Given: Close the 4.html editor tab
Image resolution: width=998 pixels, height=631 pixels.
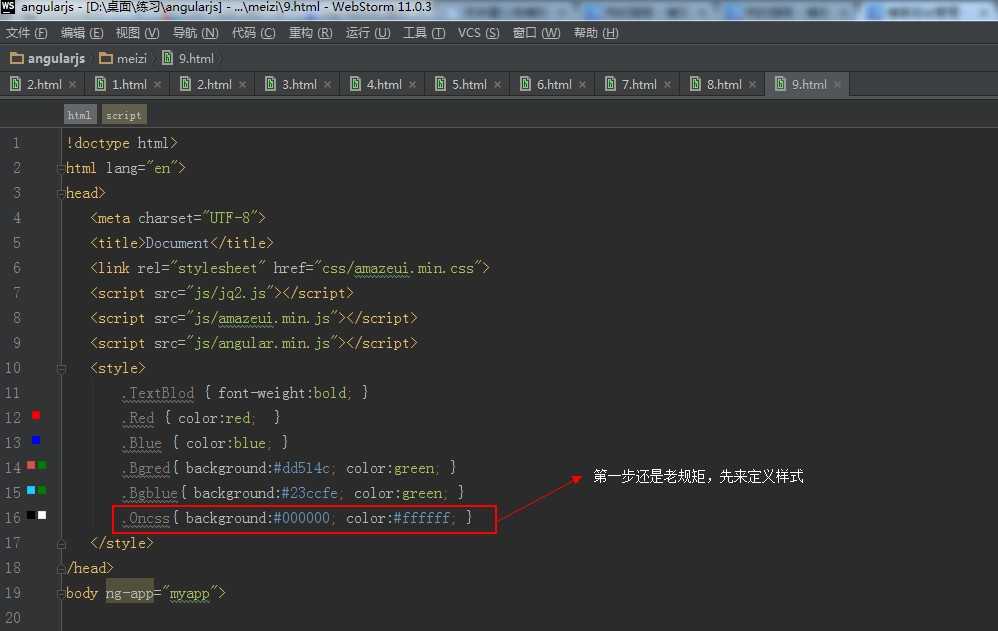Looking at the screenshot, I should click(x=412, y=85).
